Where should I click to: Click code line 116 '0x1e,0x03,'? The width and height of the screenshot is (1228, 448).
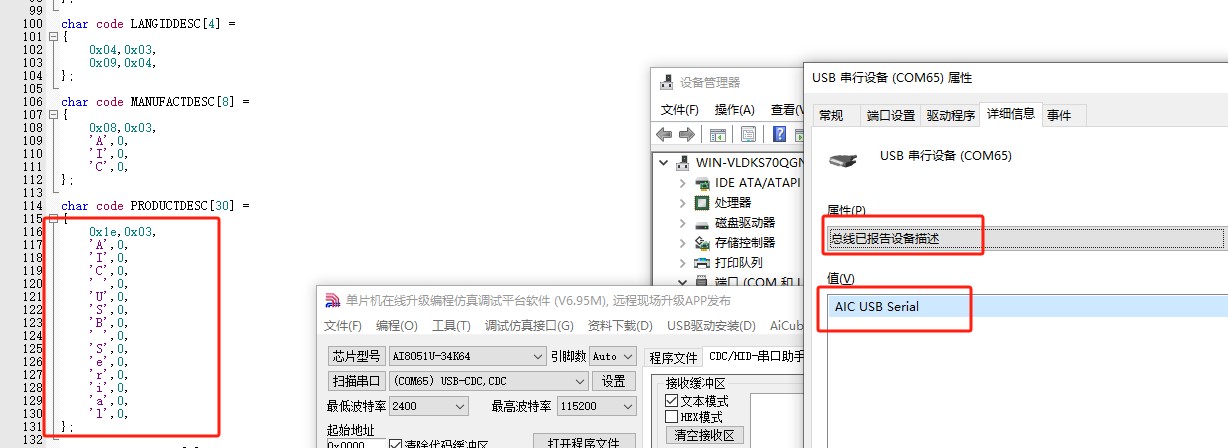(122, 231)
